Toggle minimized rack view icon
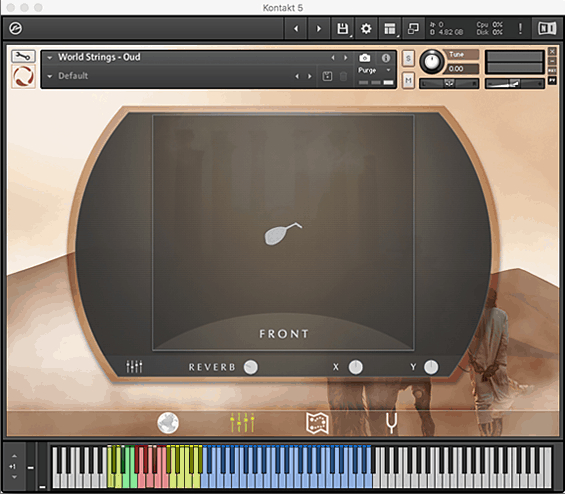This screenshot has height=494, width=565. pyautogui.click(x=413, y=28)
